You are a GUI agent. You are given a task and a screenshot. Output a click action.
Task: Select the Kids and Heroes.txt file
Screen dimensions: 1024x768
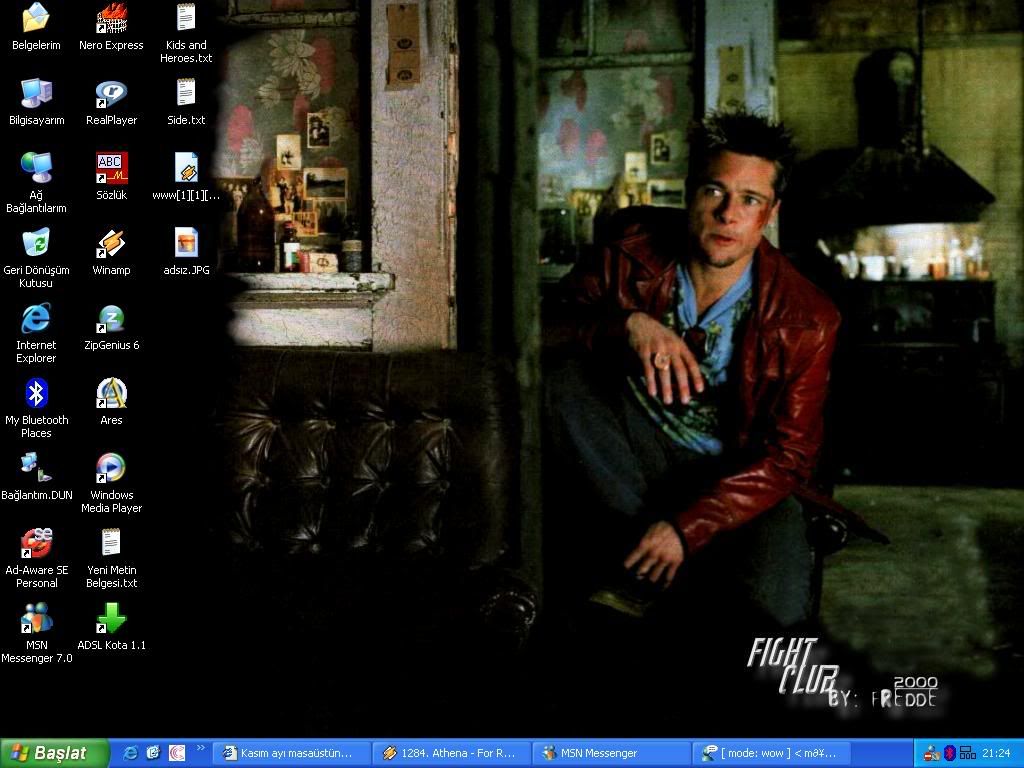click(186, 18)
